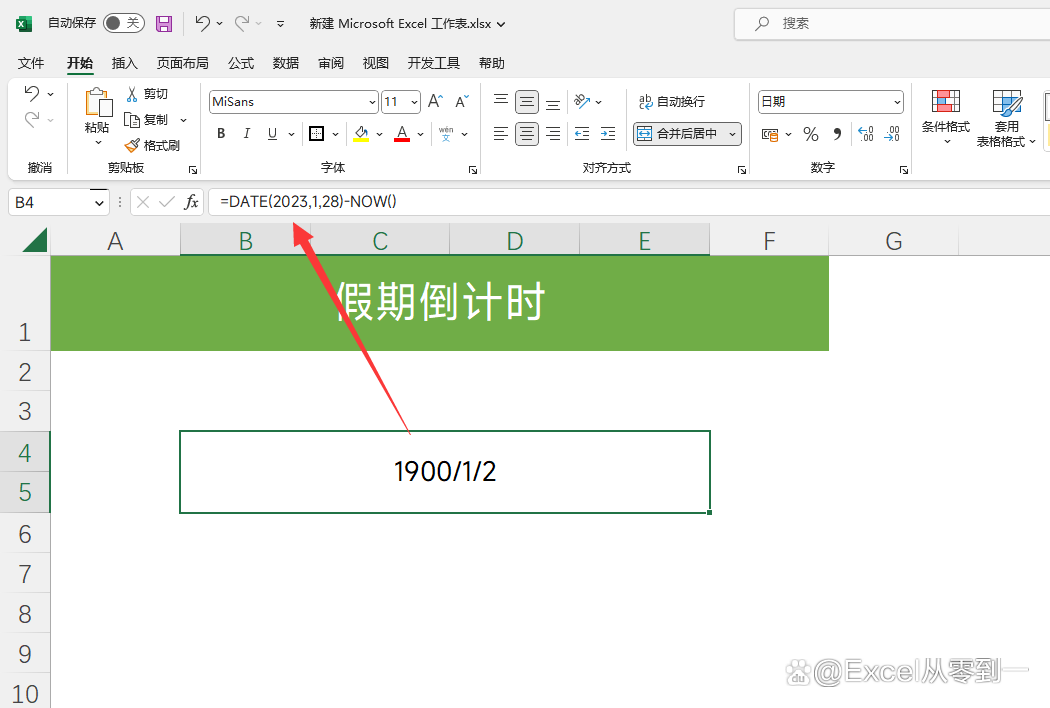Apply red font color

tap(402, 134)
